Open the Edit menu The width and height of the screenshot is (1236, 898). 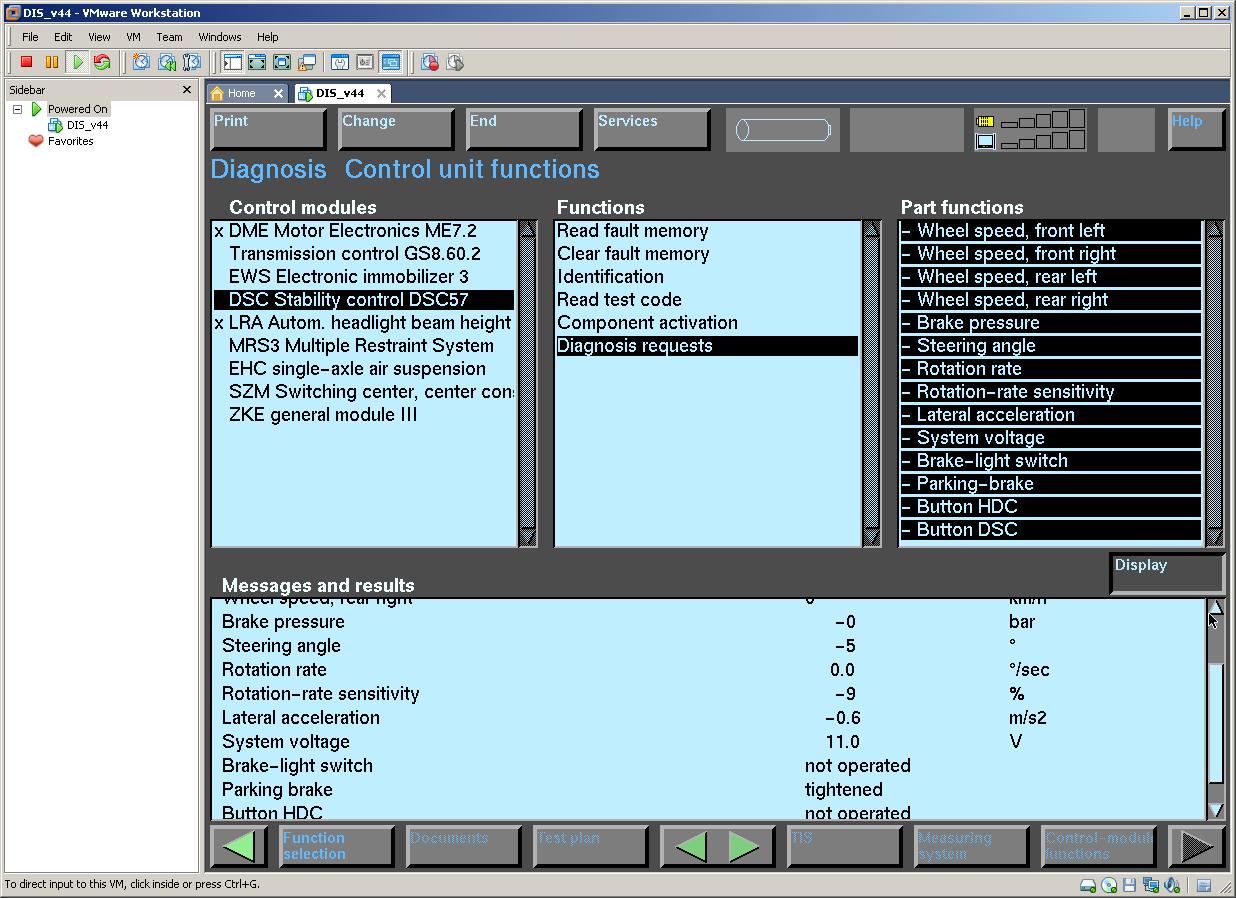tap(63, 37)
